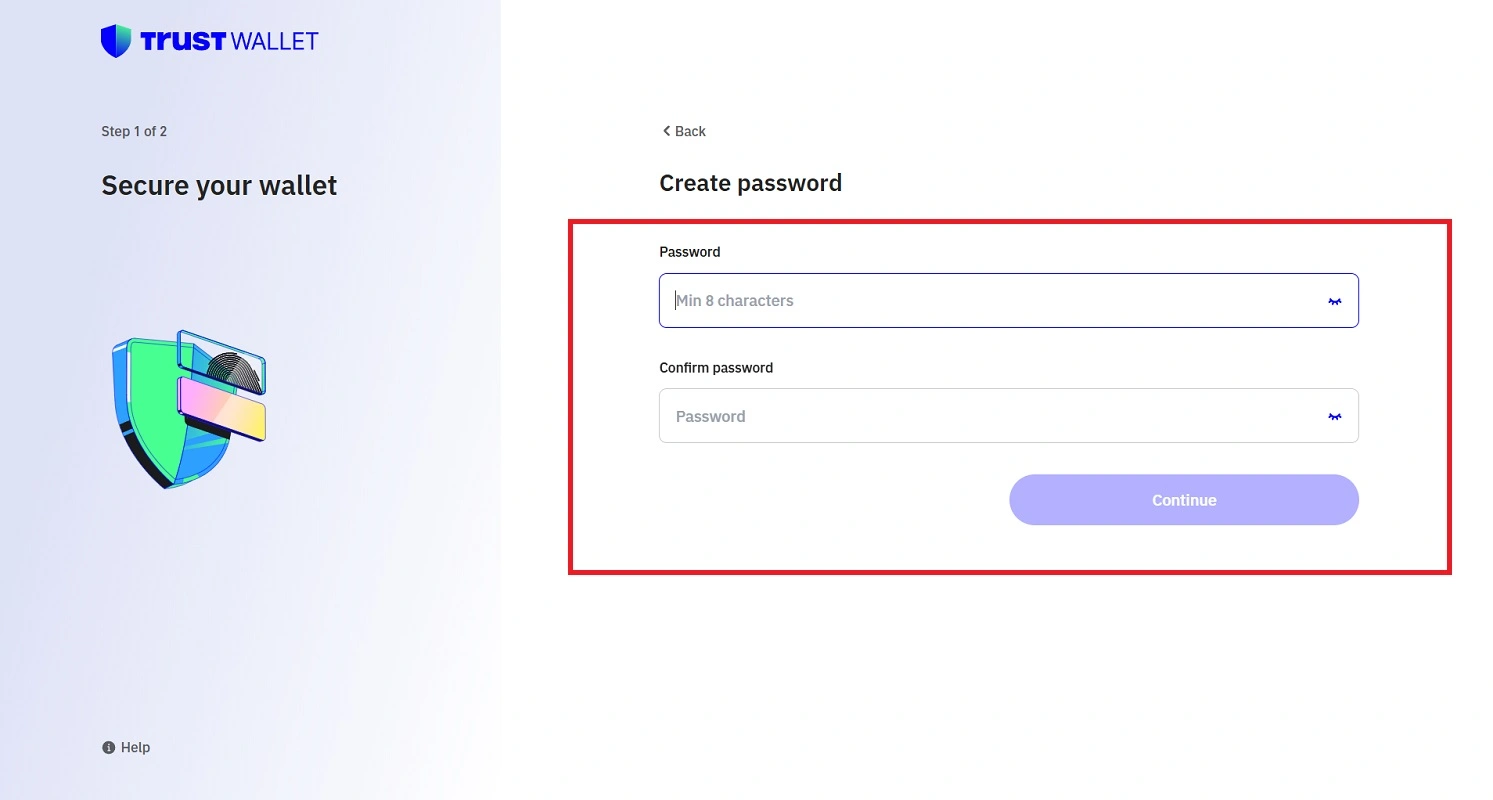Screen dimensions: 1493x800
Task: Expand details via the Back disclosure chevron
Action: (667, 131)
